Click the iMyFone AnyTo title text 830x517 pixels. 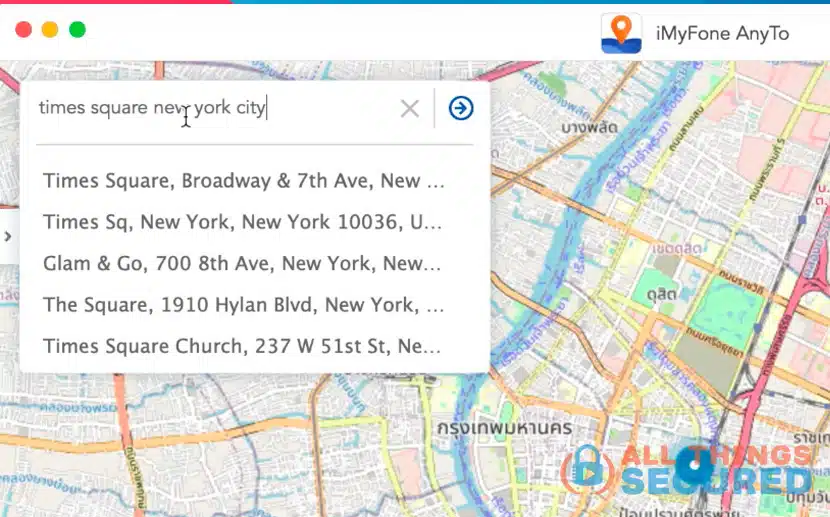(722, 34)
